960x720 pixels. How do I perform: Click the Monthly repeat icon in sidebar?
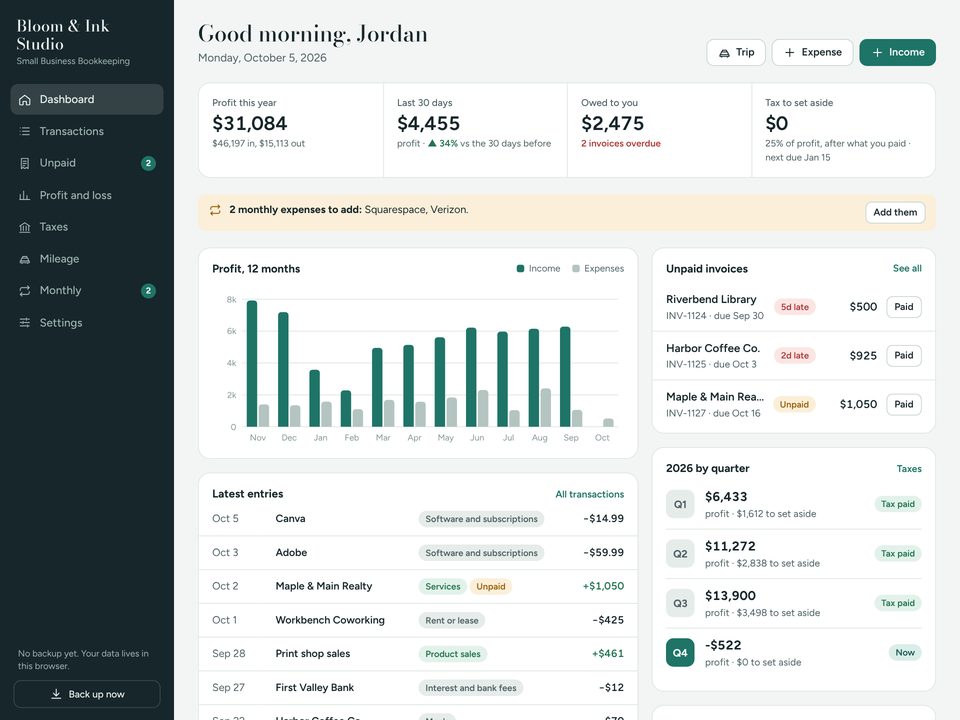coord(24,291)
